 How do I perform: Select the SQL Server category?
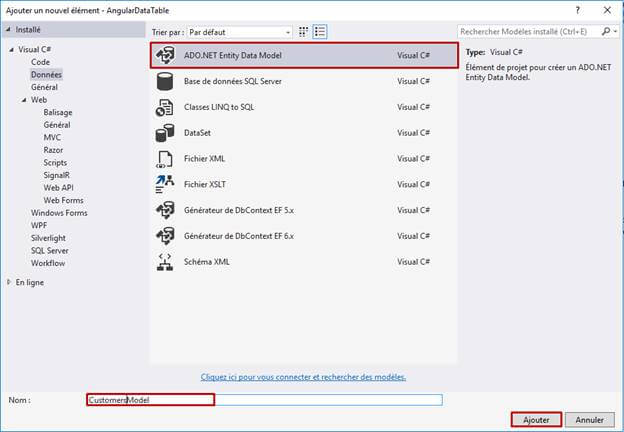49,251
